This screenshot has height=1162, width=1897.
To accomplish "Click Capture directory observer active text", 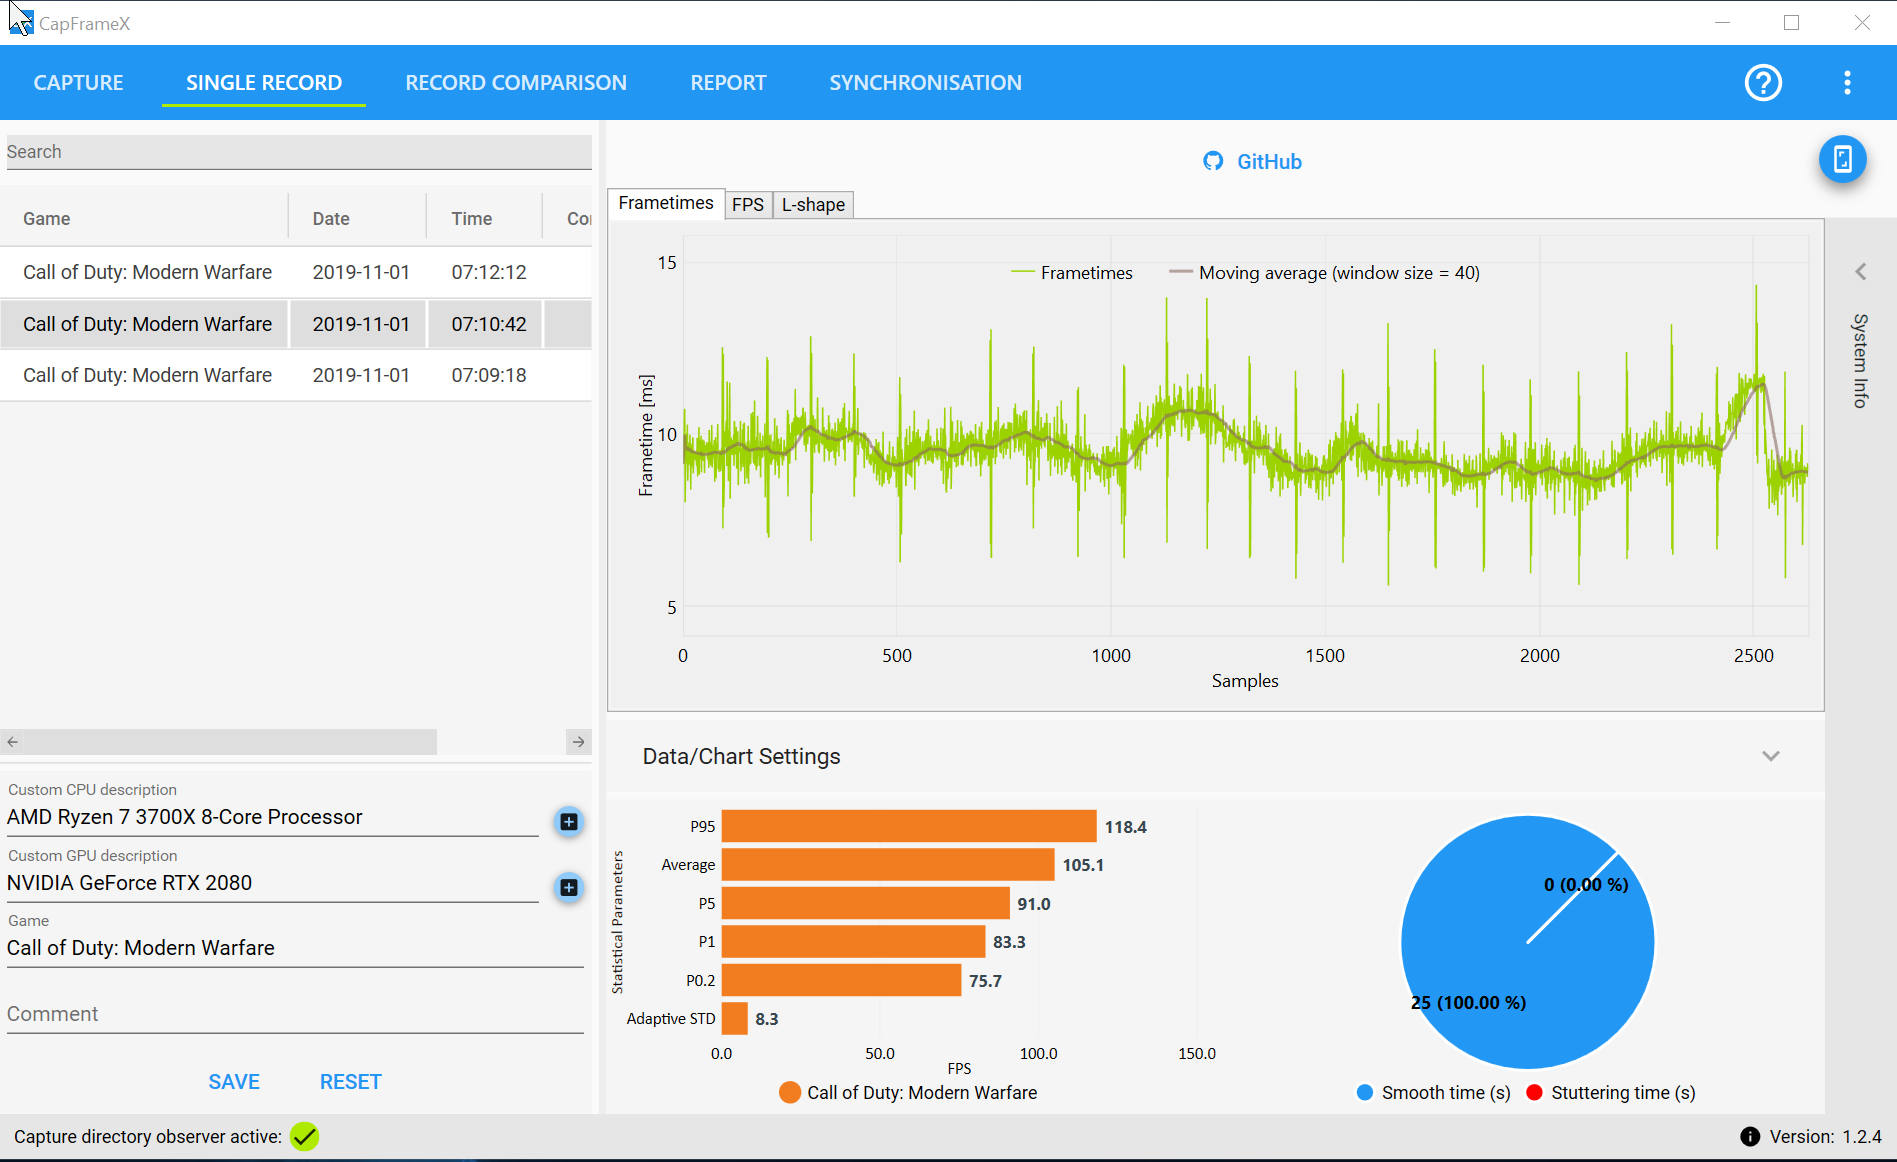I will click(x=148, y=1137).
